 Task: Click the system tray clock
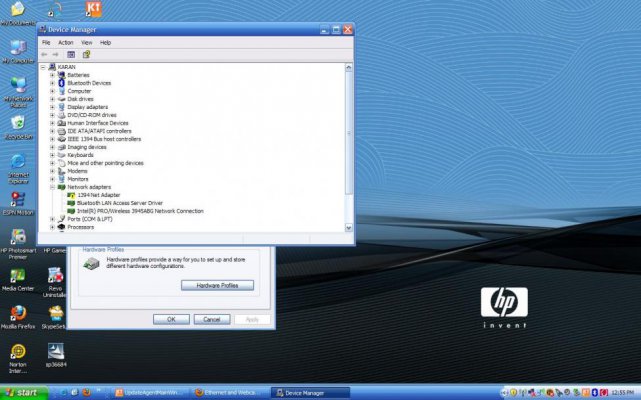coord(622,393)
